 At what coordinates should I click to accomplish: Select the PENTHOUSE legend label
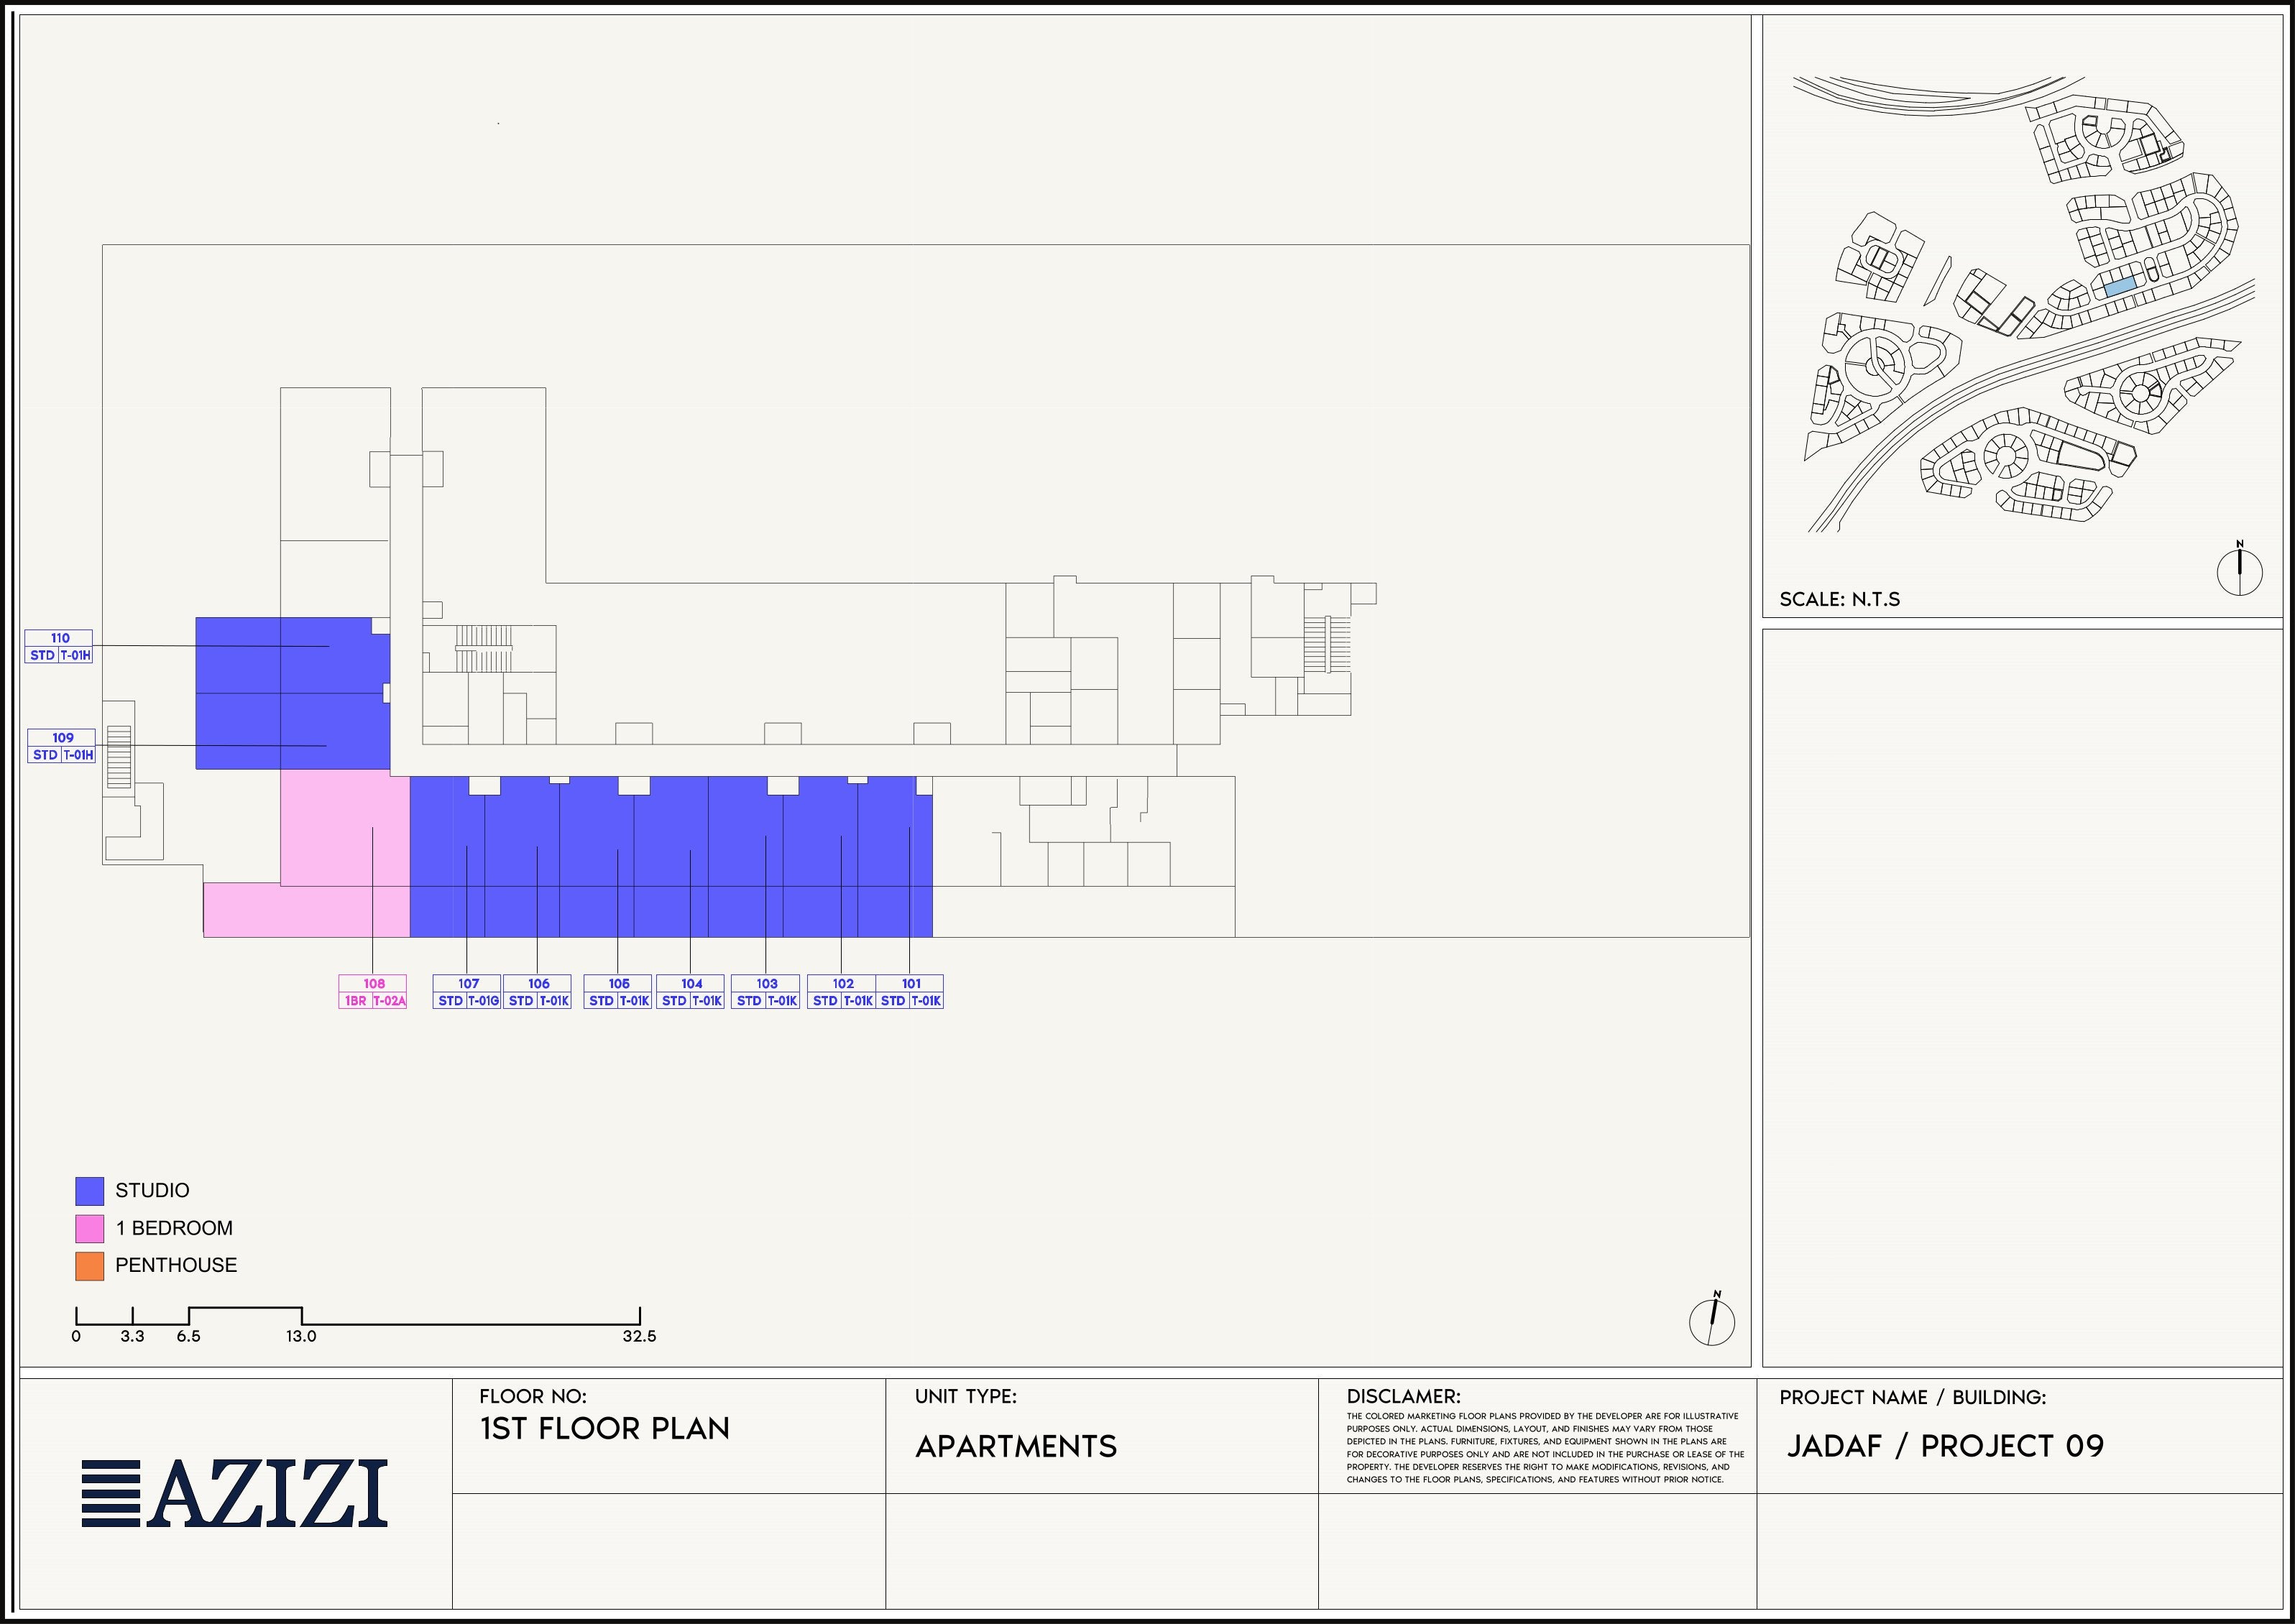(x=176, y=1265)
